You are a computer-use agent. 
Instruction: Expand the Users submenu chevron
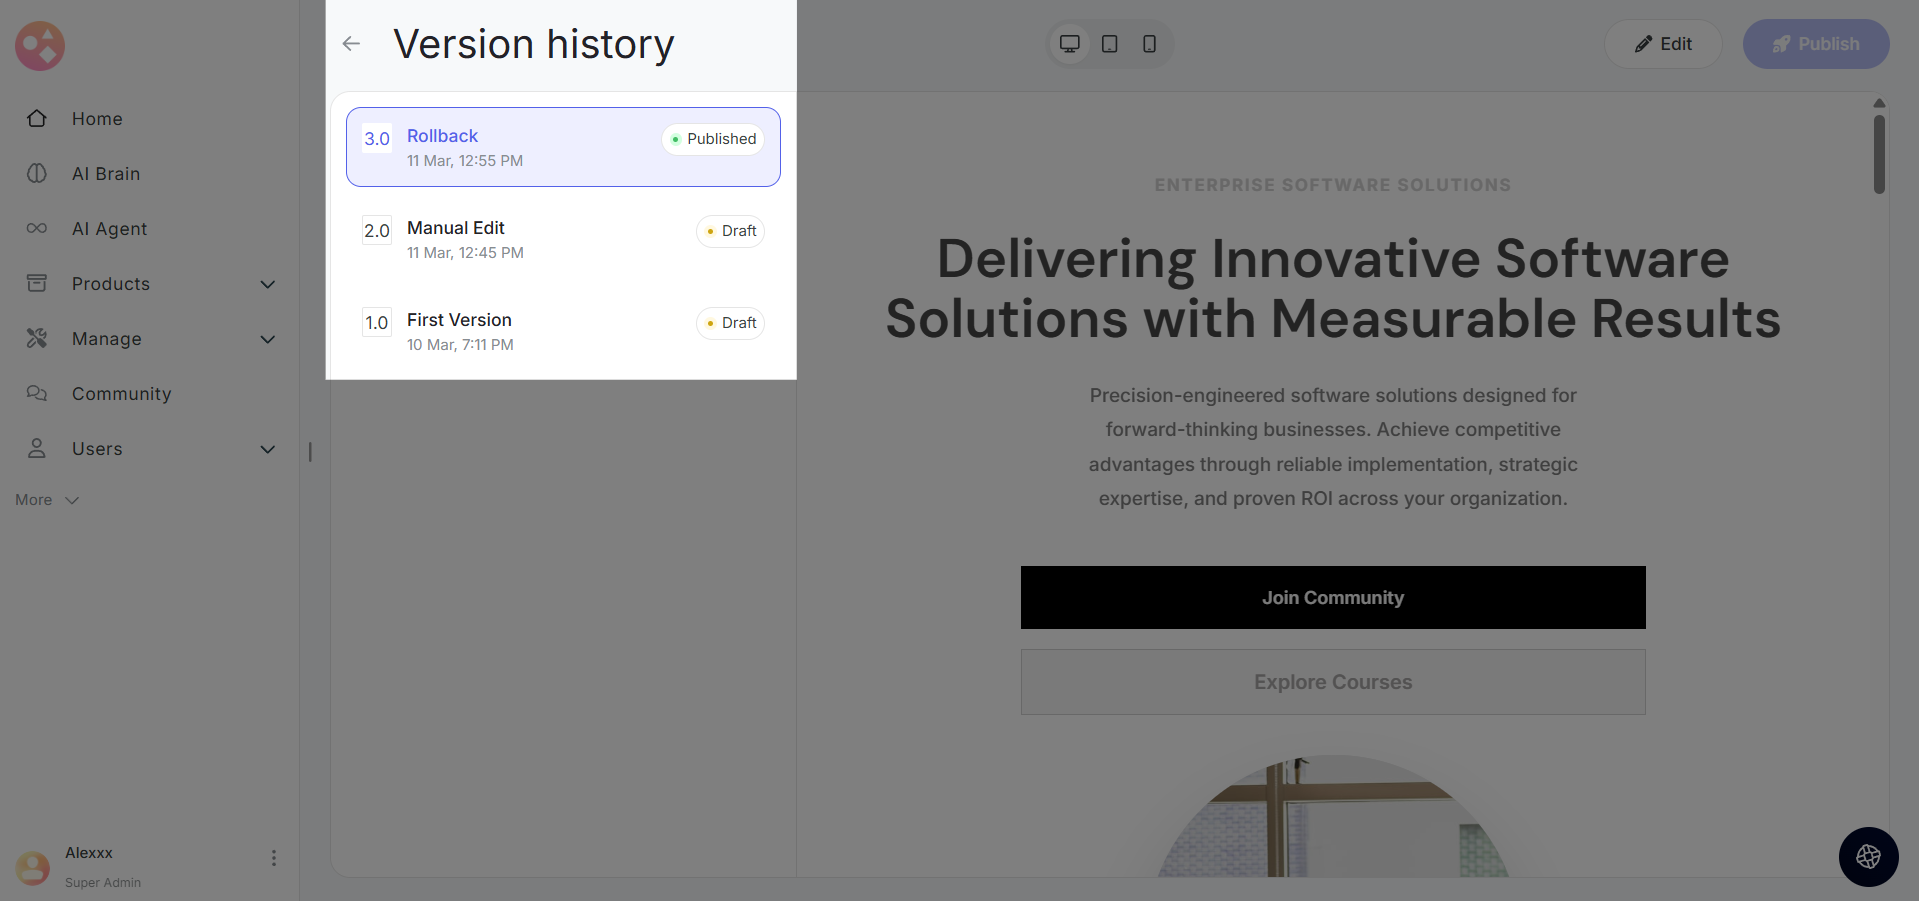pyautogui.click(x=268, y=449)
